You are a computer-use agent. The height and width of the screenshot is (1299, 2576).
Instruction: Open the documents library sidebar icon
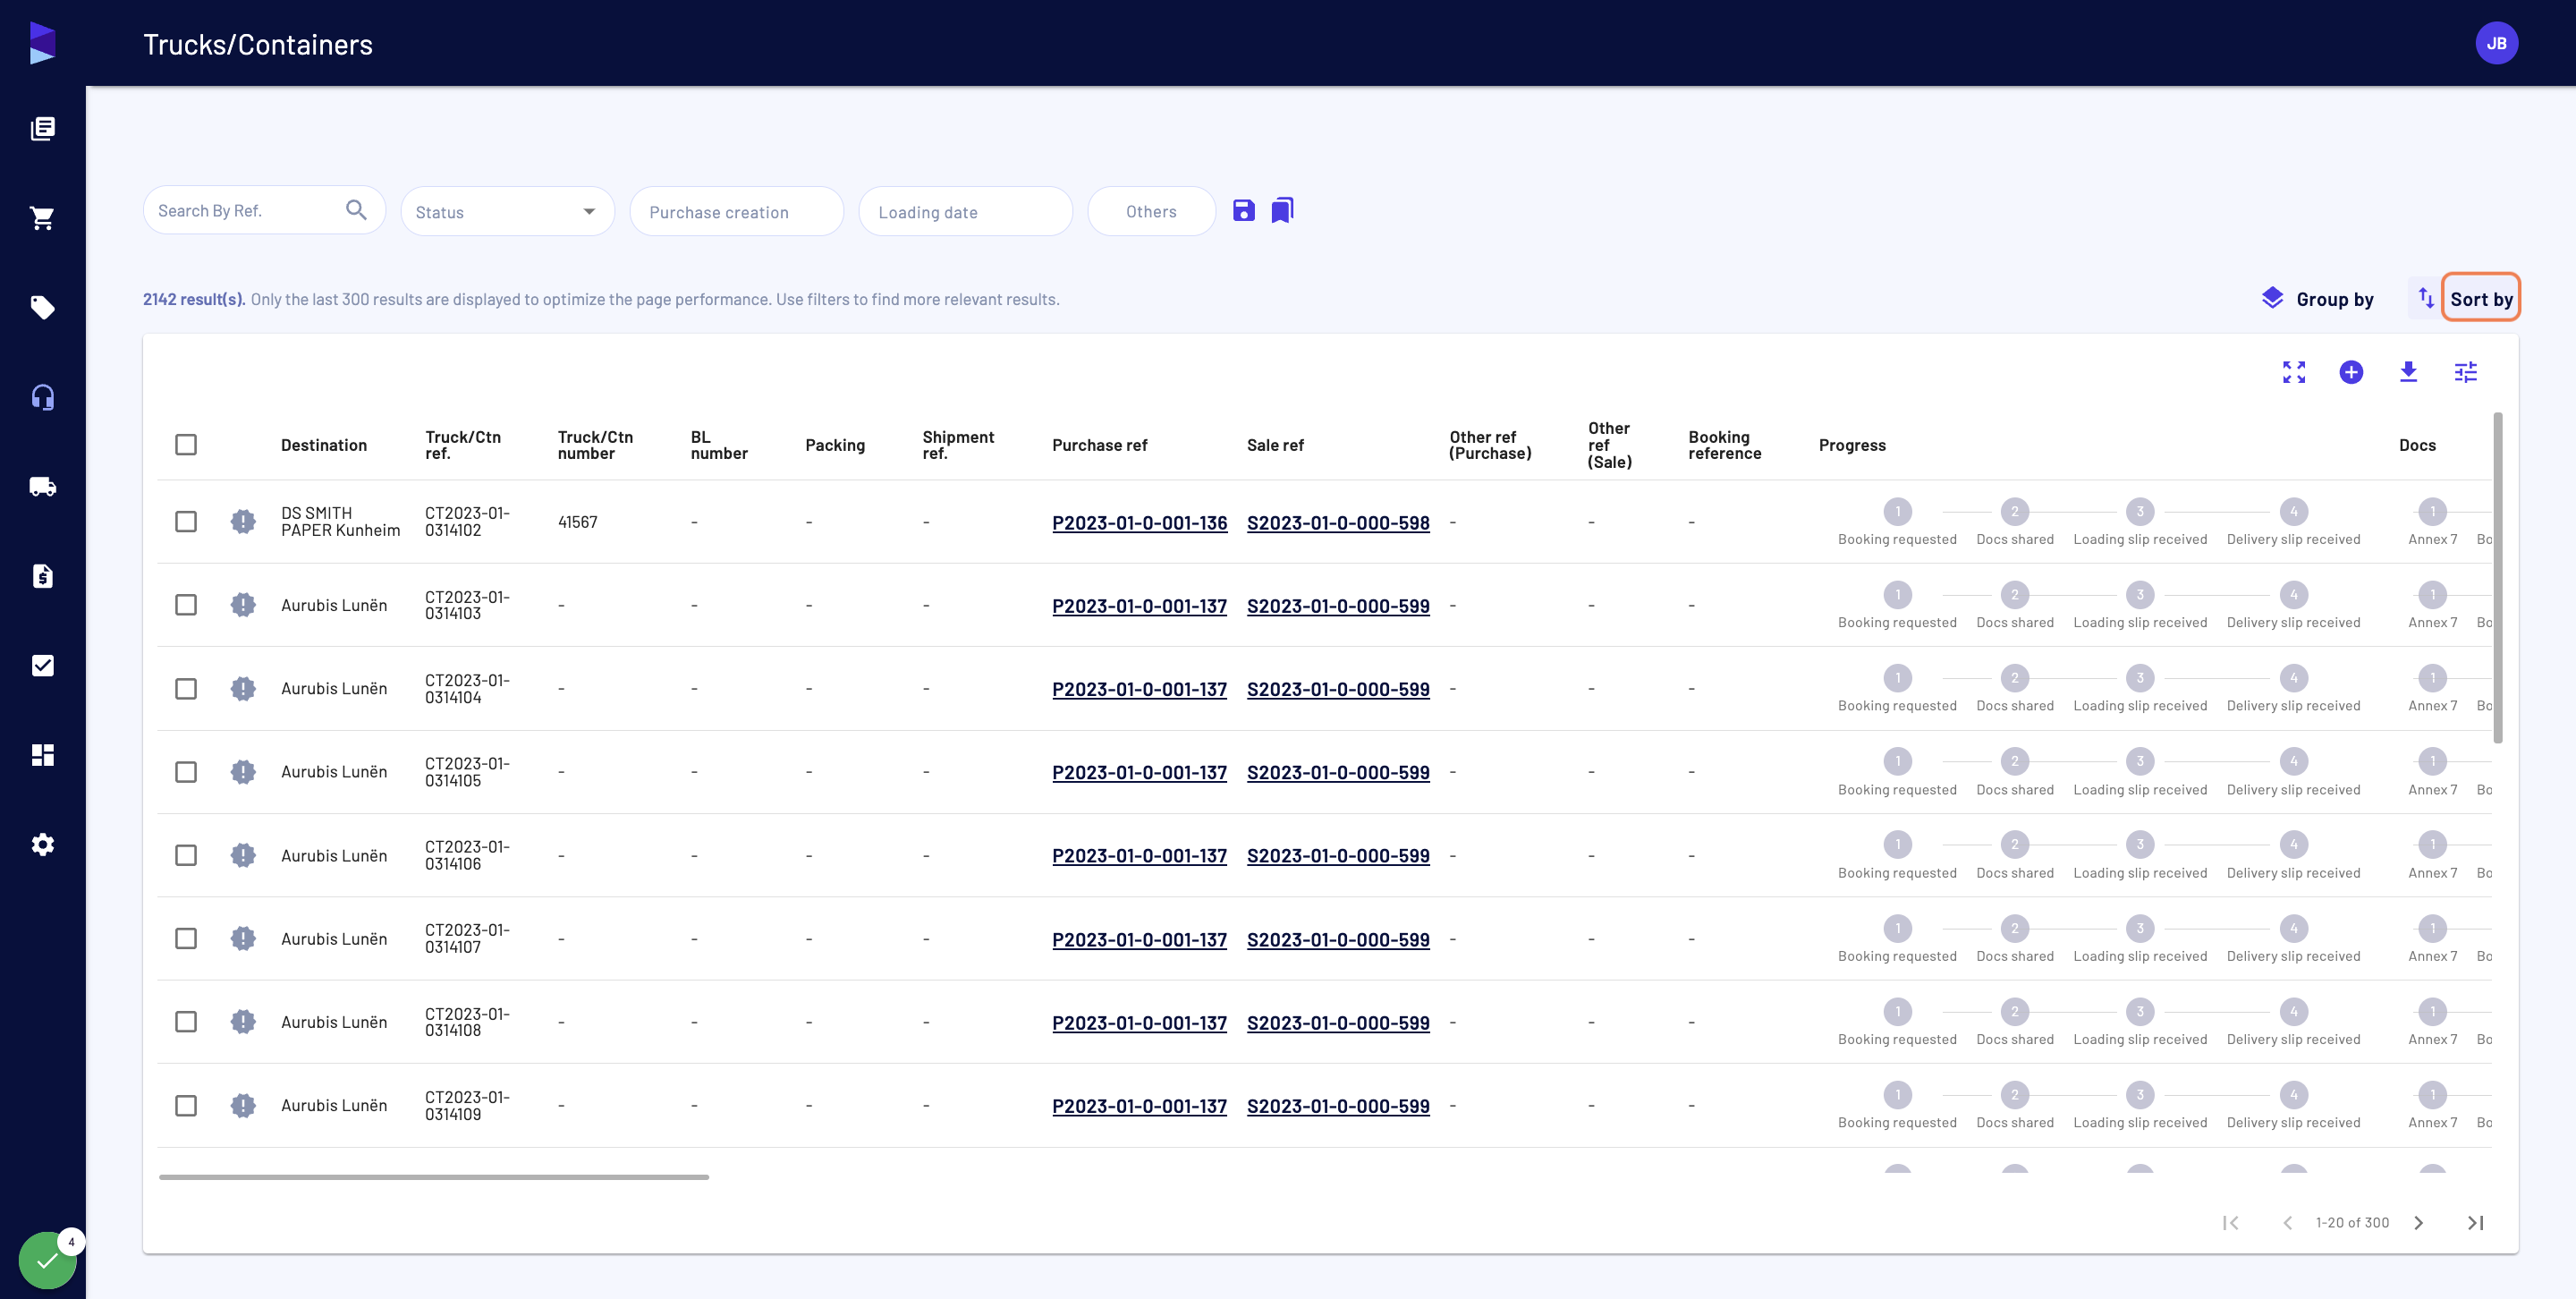pyautogui.click(x=43, y=128)
